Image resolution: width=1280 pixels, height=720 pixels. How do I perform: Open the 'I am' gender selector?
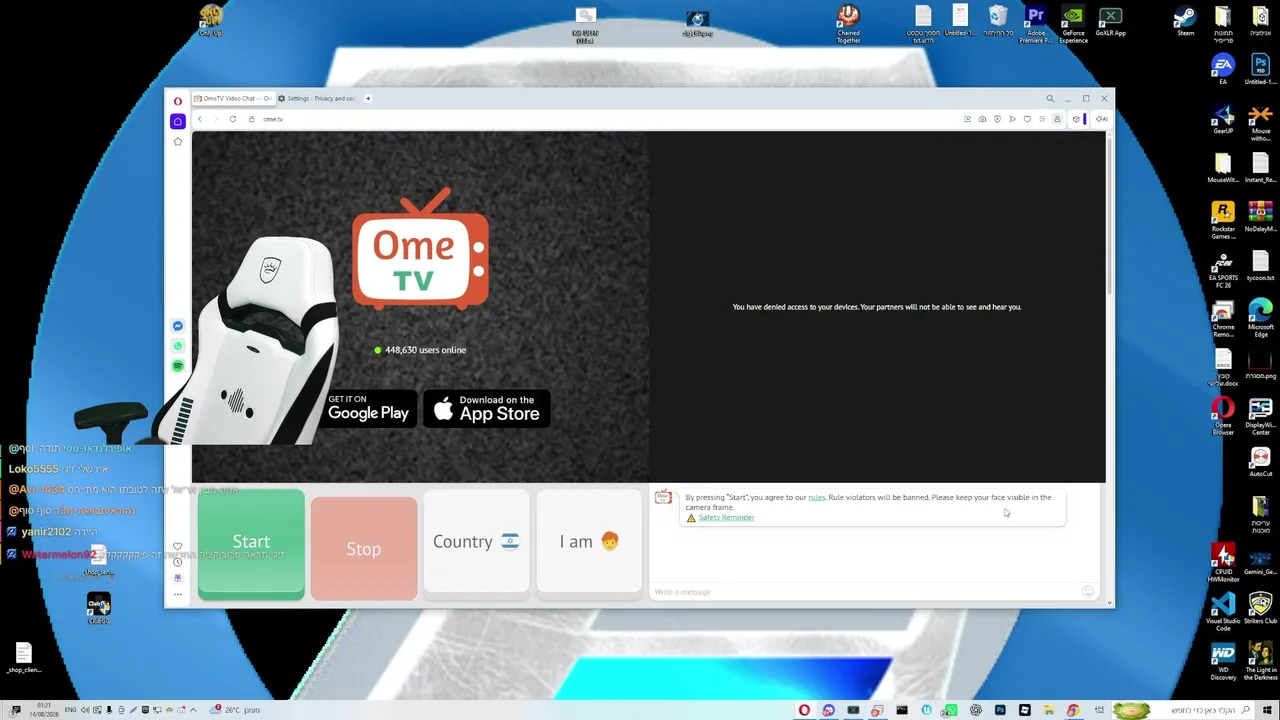(x=589, y=542)
